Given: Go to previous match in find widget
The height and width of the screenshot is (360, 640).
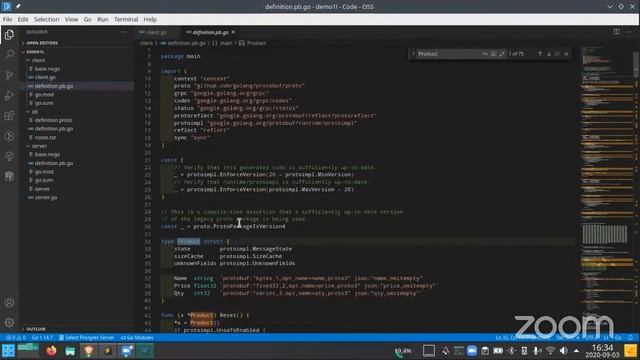Looking at the screenshot, I should click(x=540, y=54).
